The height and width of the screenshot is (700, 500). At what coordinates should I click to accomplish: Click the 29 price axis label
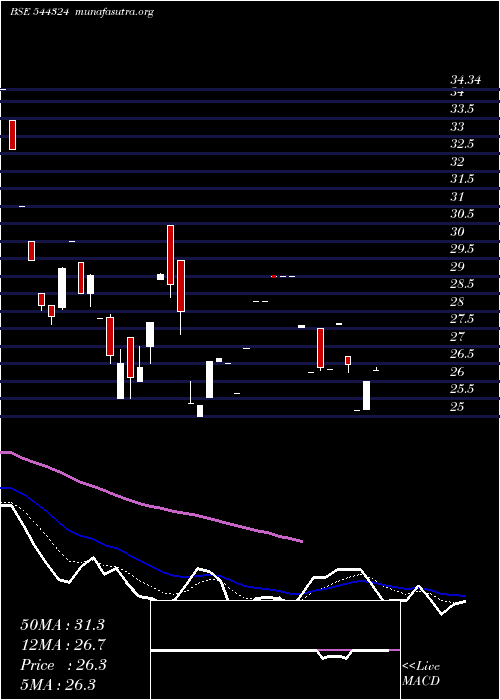click(x=457, y=267)
